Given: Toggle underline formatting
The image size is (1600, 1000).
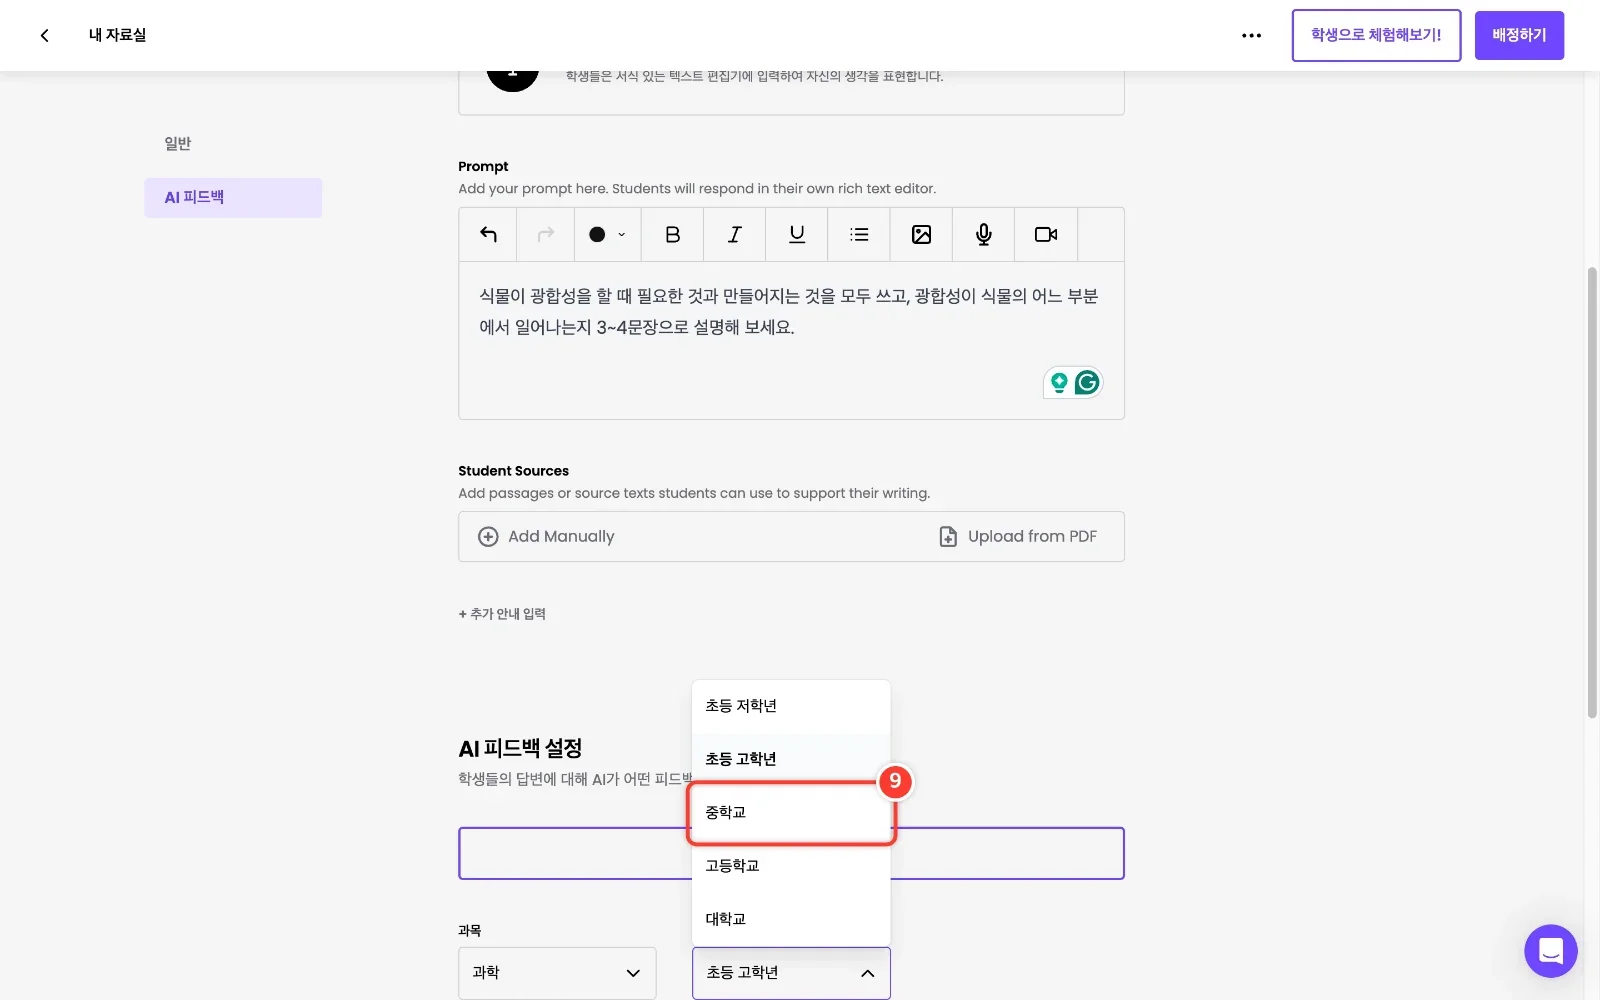Looking at the screenshot, I should 796,234.
